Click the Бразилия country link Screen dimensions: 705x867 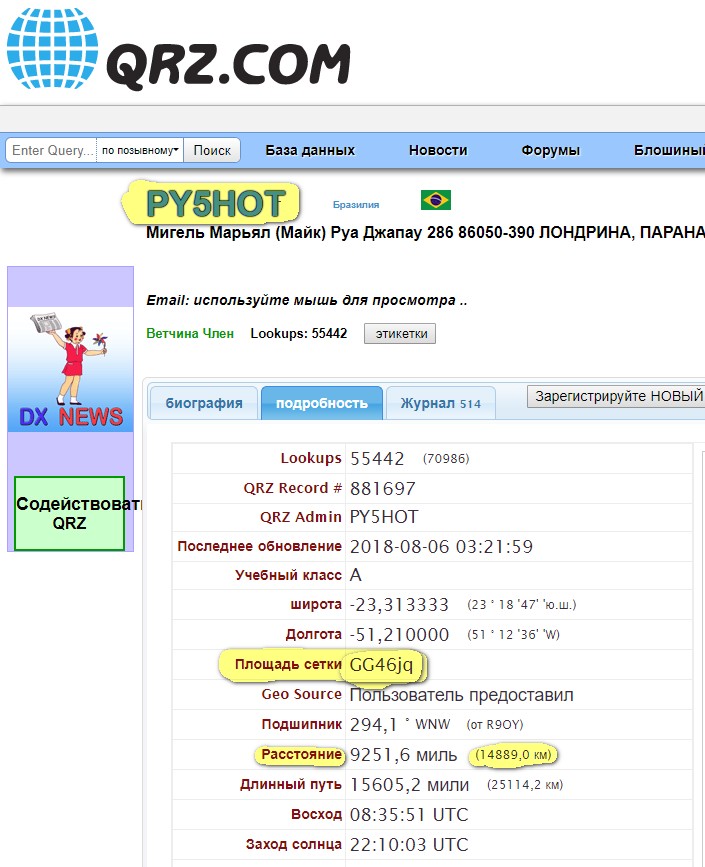point(356,204)
